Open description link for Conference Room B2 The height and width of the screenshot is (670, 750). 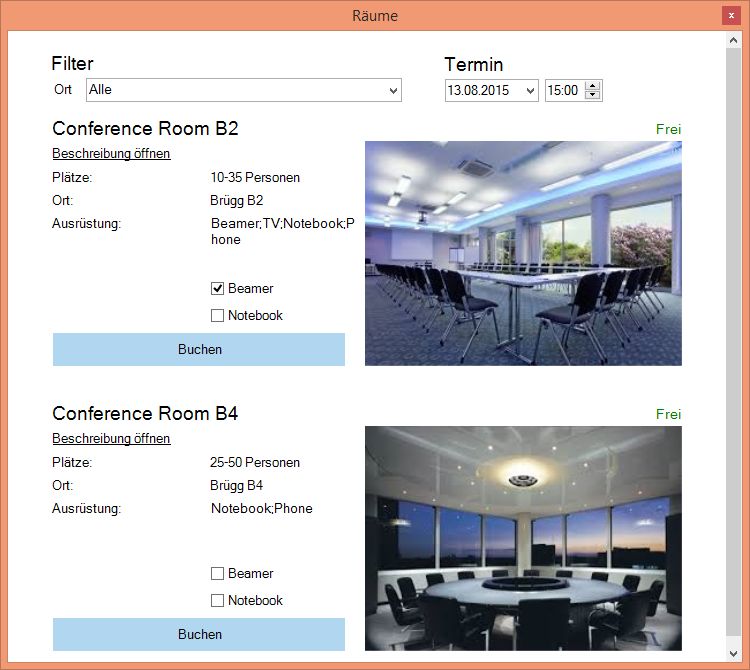coord(111,154)
